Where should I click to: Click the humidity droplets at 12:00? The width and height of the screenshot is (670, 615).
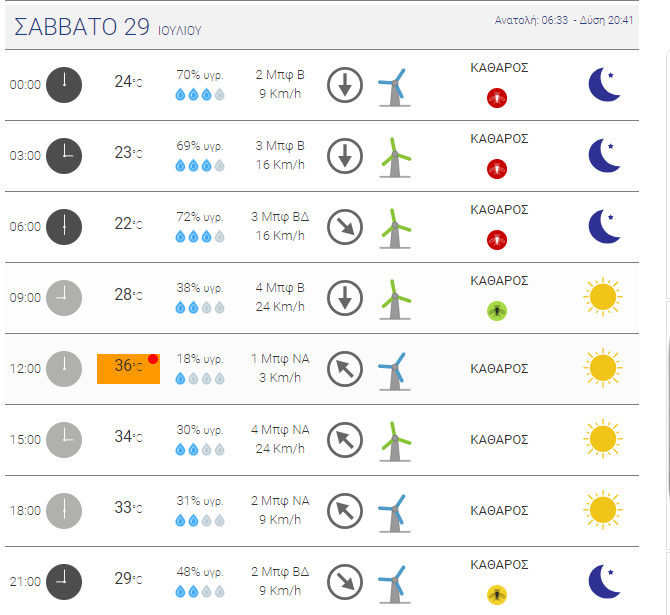click(200, 378)
